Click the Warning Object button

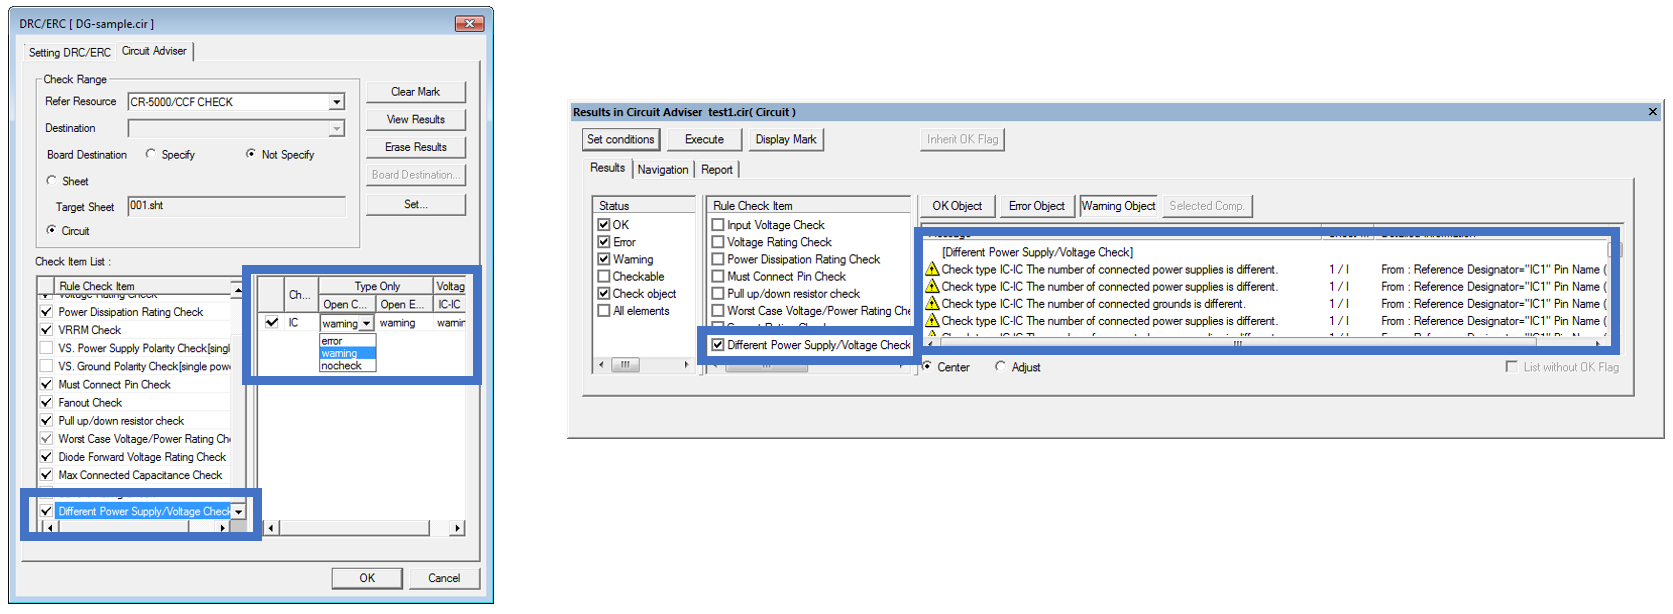click(x=1118, y=206)
